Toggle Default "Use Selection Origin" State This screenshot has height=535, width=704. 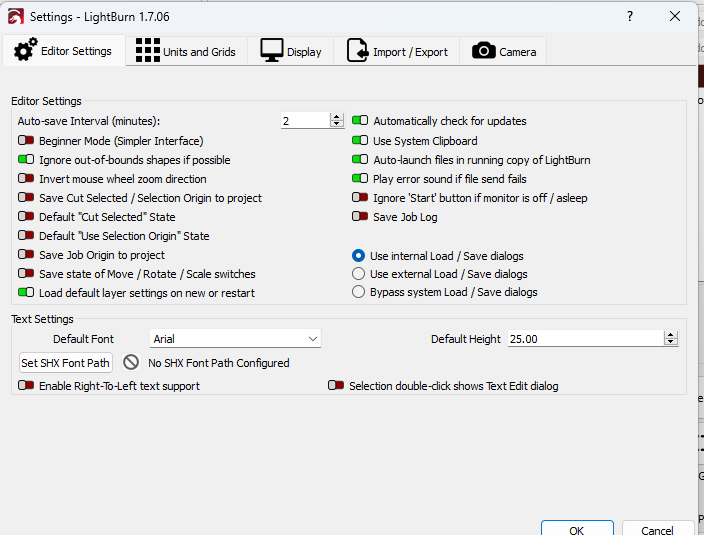pyautogui.click(x=26, y=235)
